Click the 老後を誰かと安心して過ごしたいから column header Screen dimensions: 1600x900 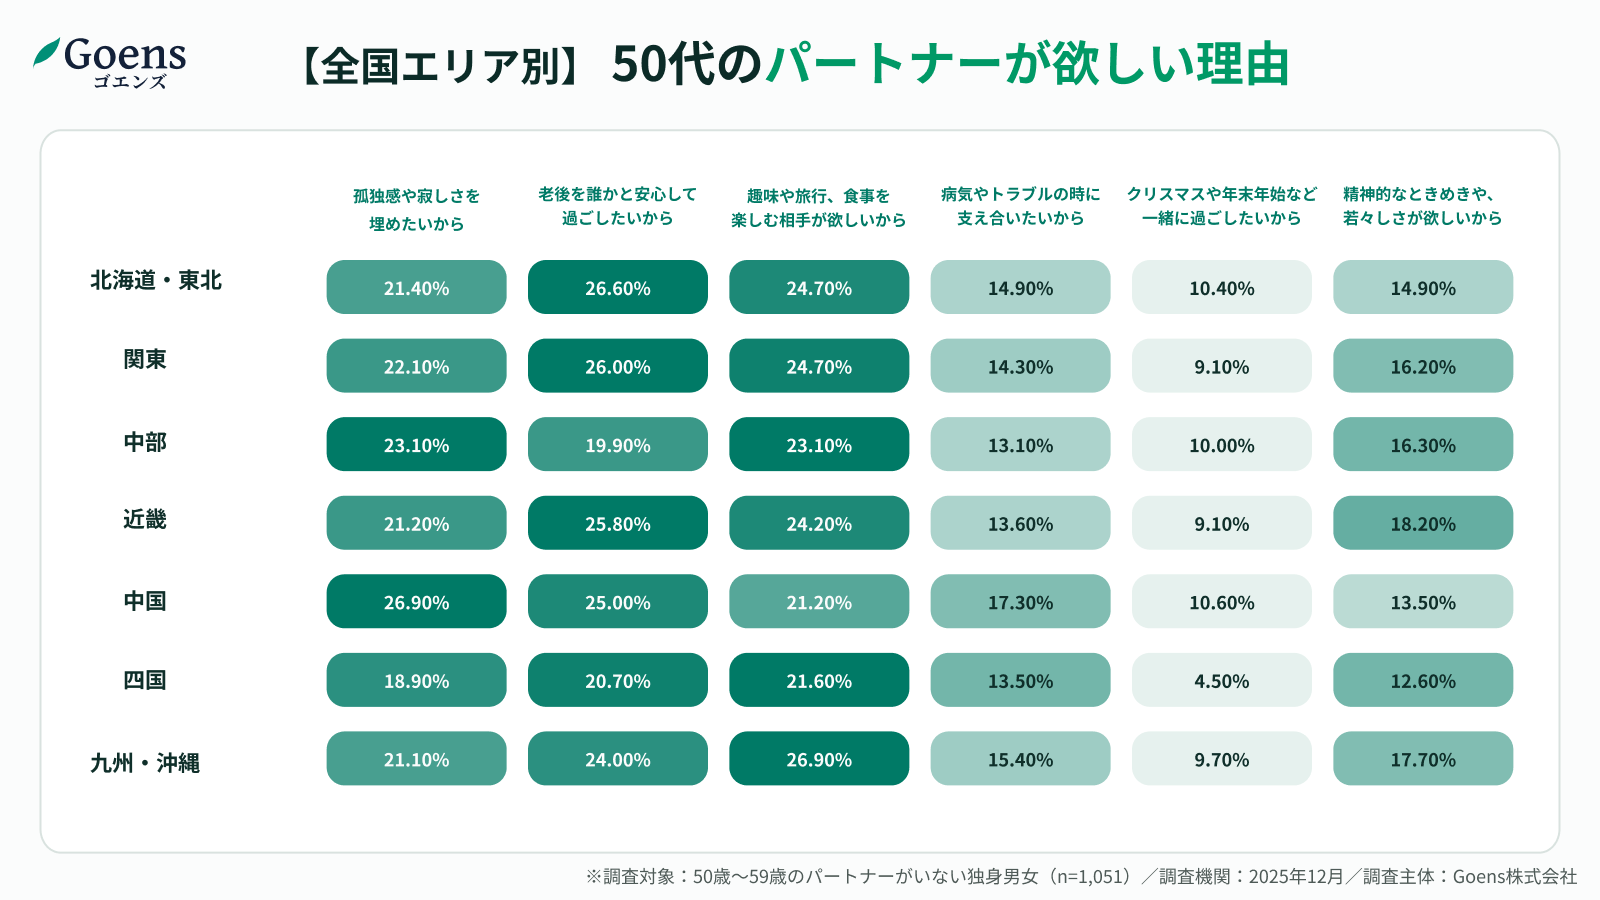tap(617, 206)
